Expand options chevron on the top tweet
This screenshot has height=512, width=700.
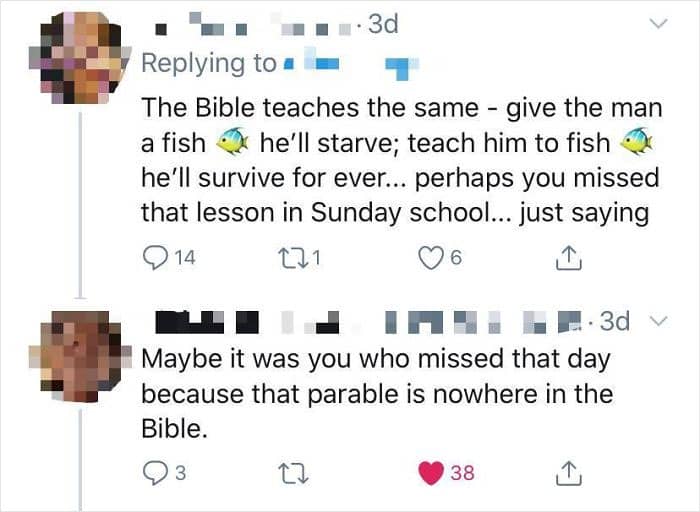point(657,25)
